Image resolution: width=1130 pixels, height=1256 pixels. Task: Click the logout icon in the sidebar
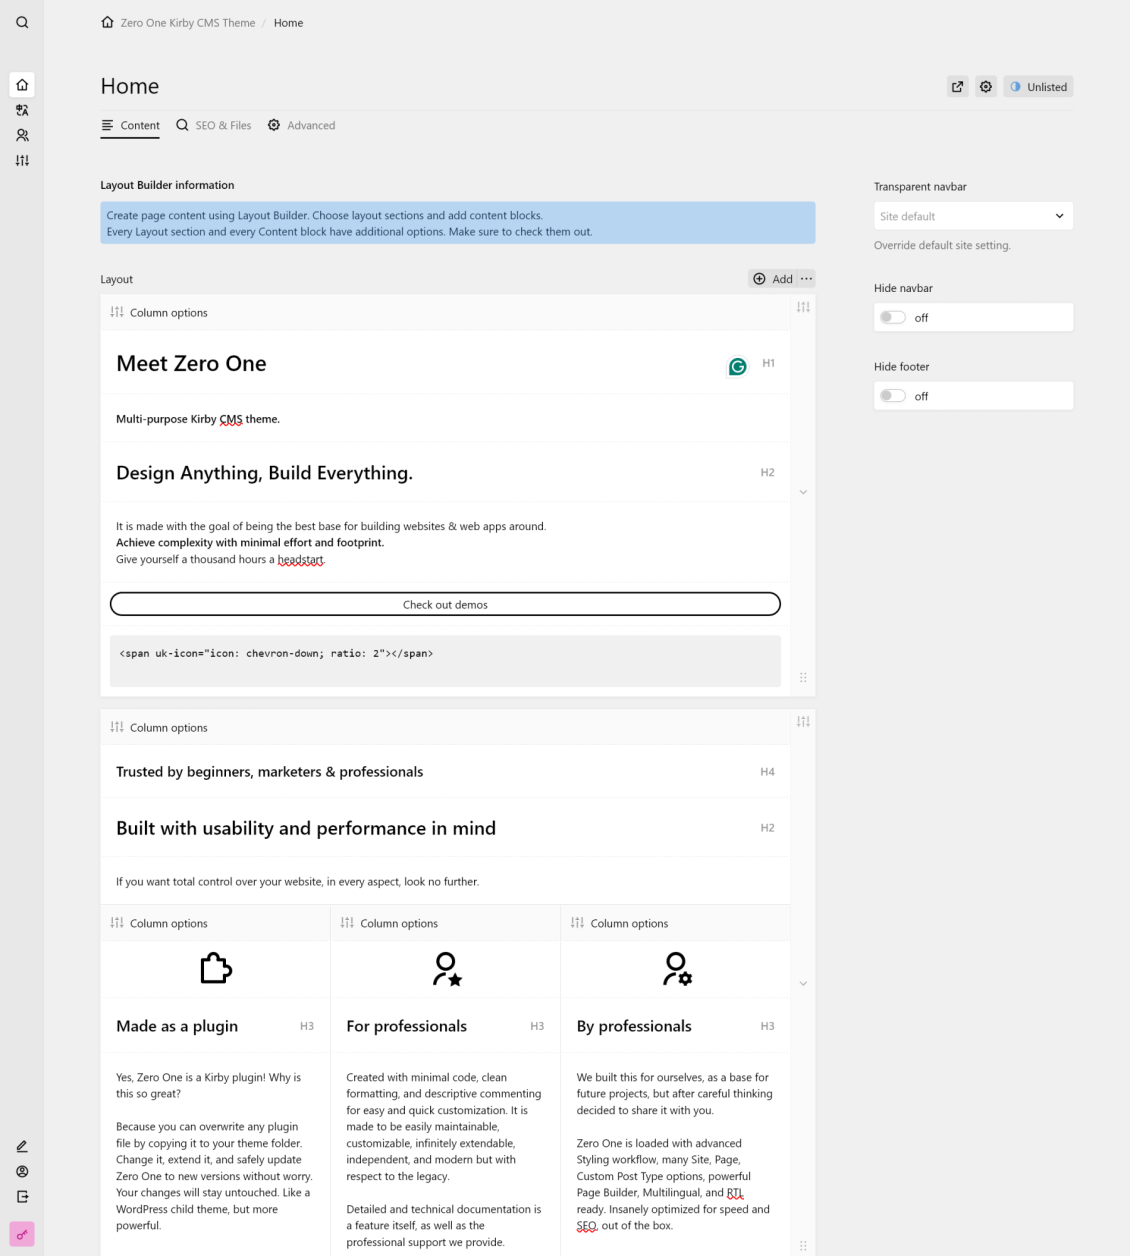tap(22, 1197)
